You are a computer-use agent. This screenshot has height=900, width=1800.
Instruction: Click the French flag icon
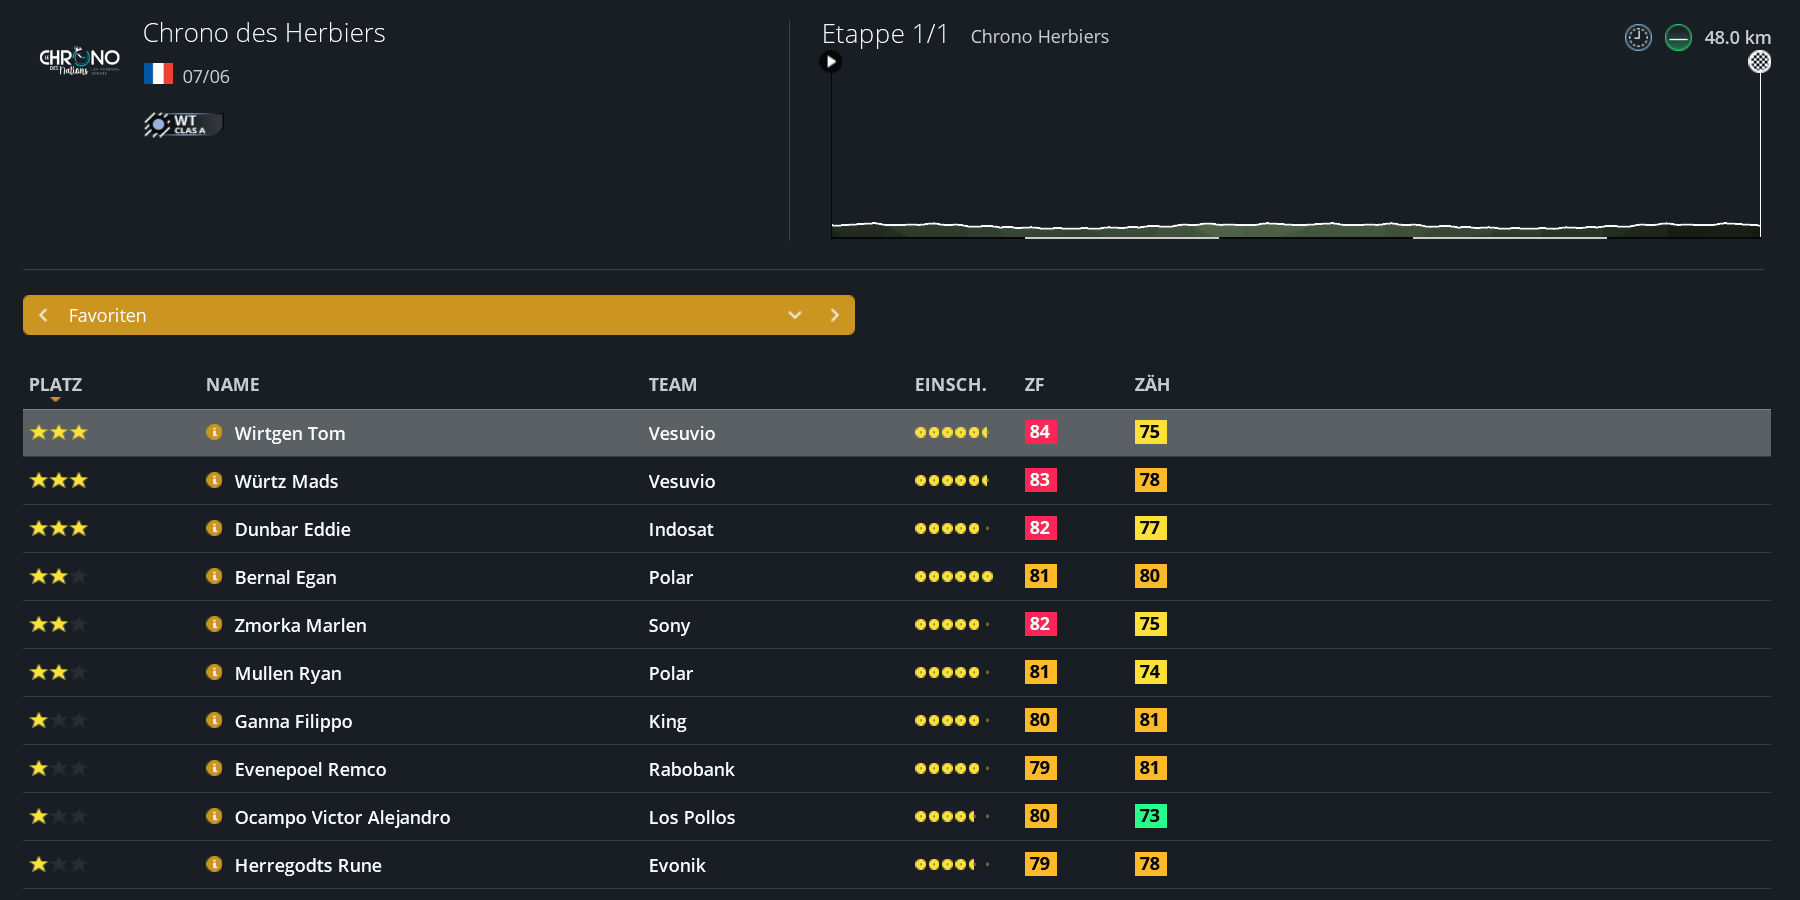click(x=158, y=75)
